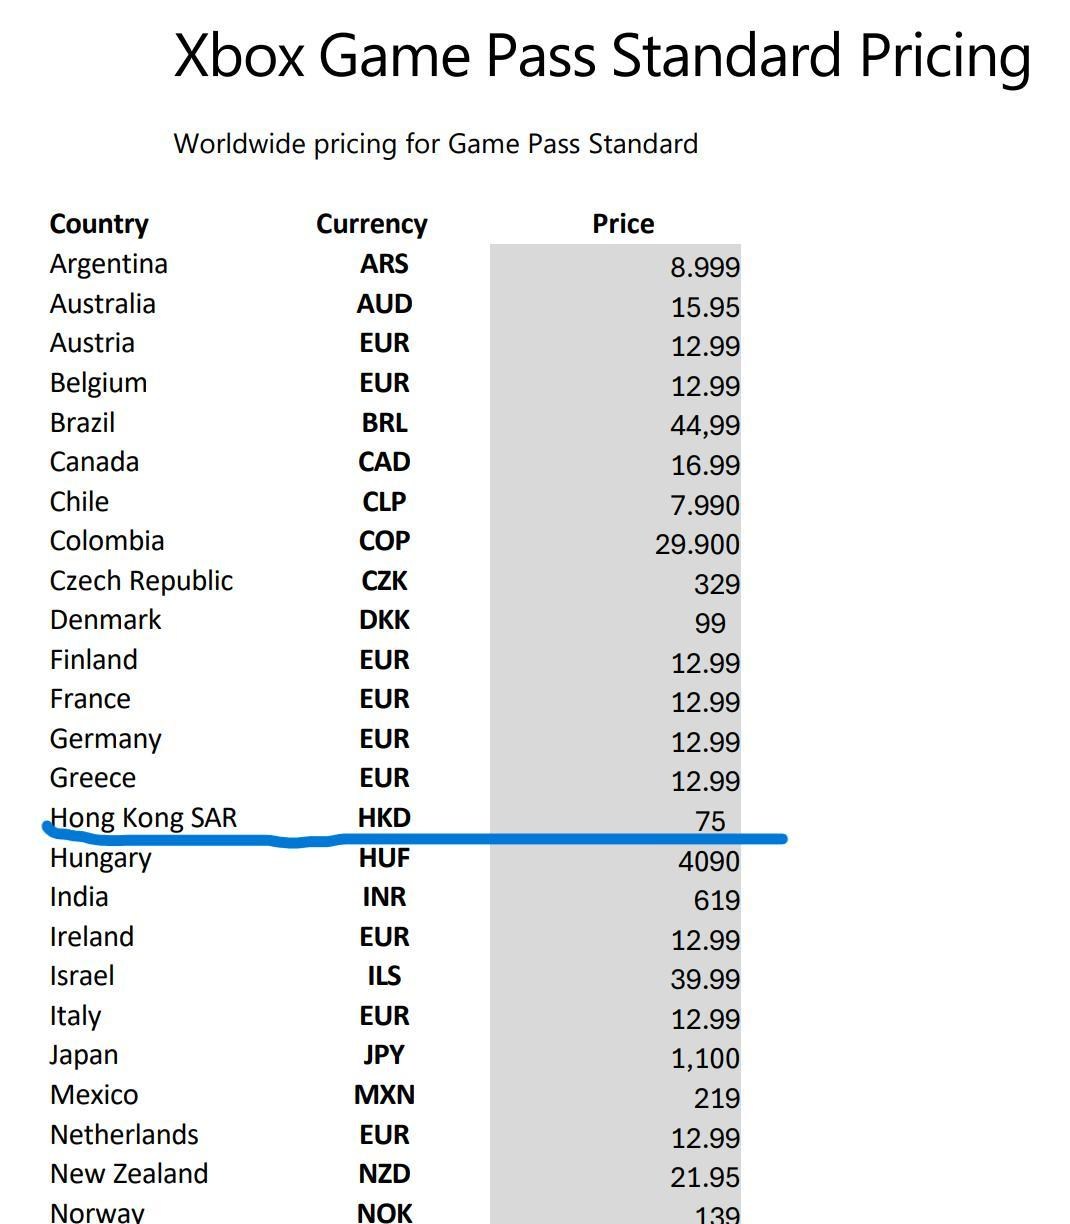Click the underlined Hong Kong SAR entry
The width and height of the screenshot is (1070, 1224).
[x=143, y=818]
